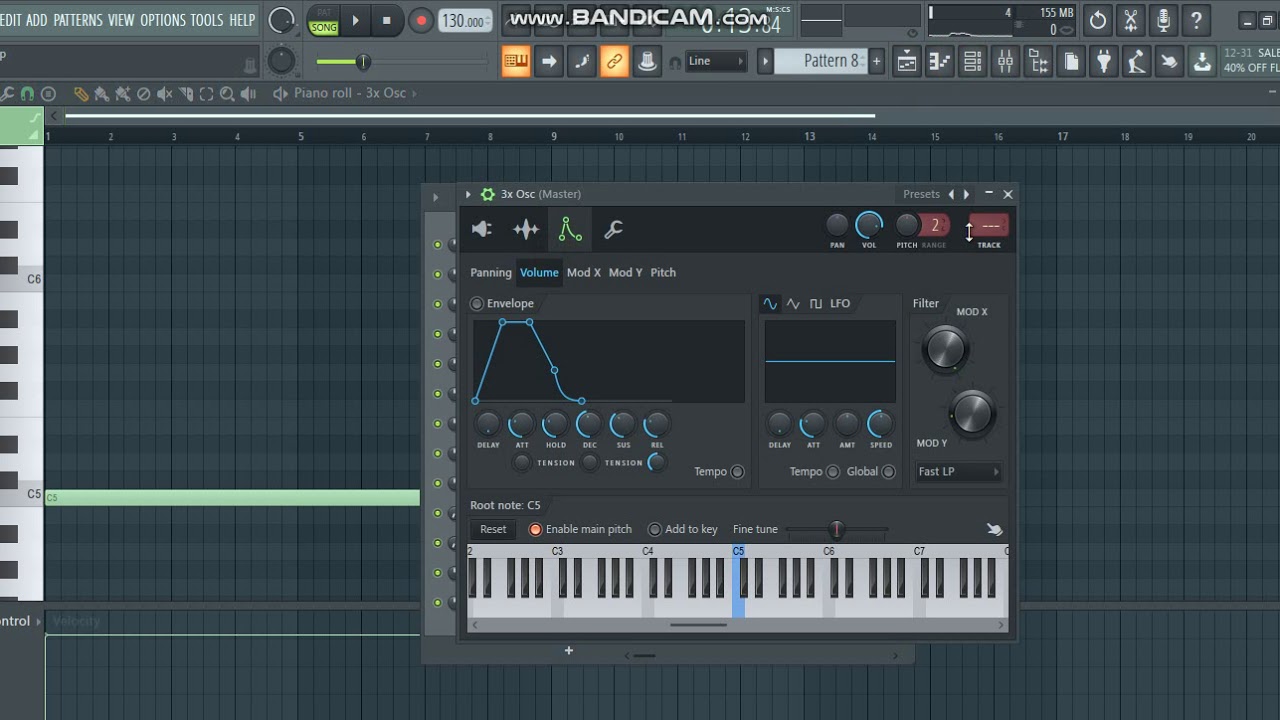The height and width of the screenshot is (720, 1280).
Task: Click the tempo tapper icon
Action: 1136,61
